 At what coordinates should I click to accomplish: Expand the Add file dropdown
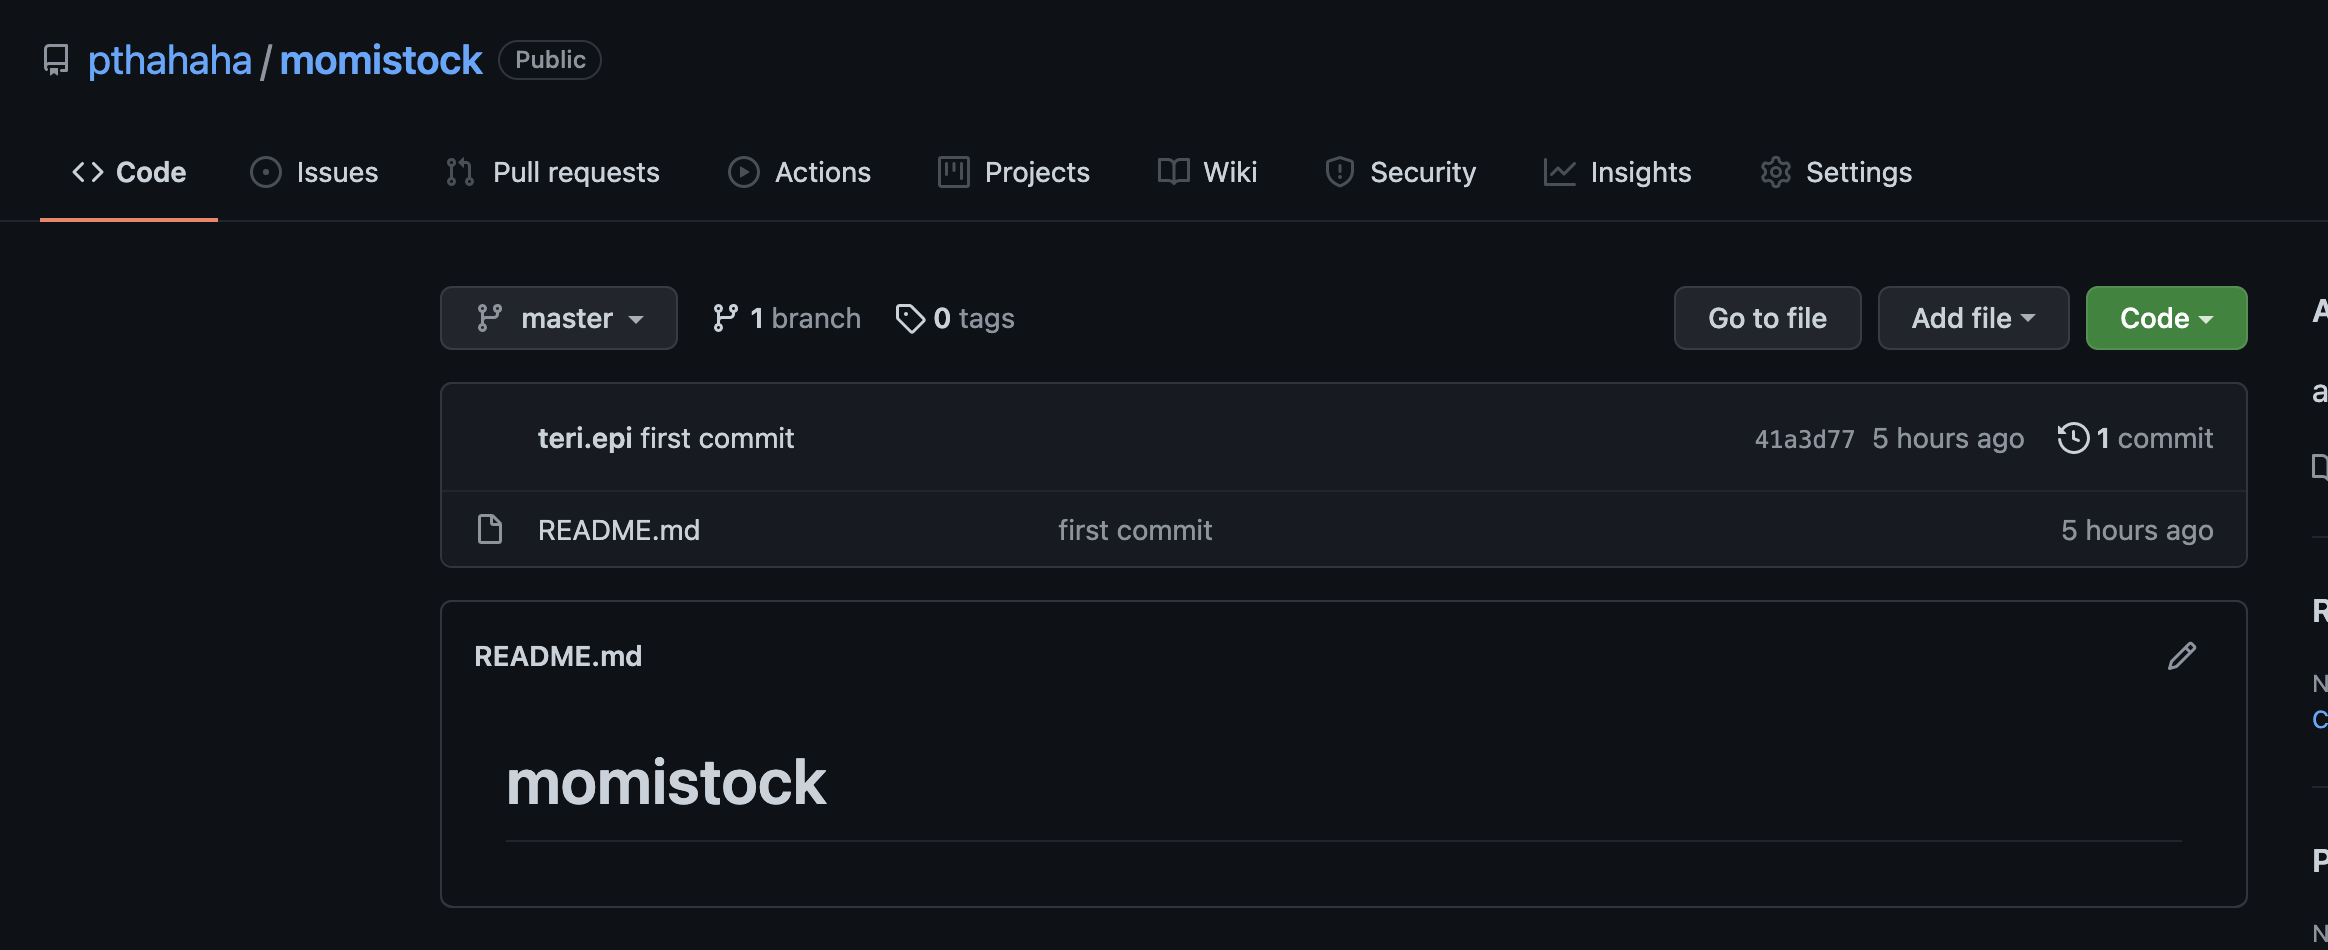pyautogui.click(x=1973, y=318)
